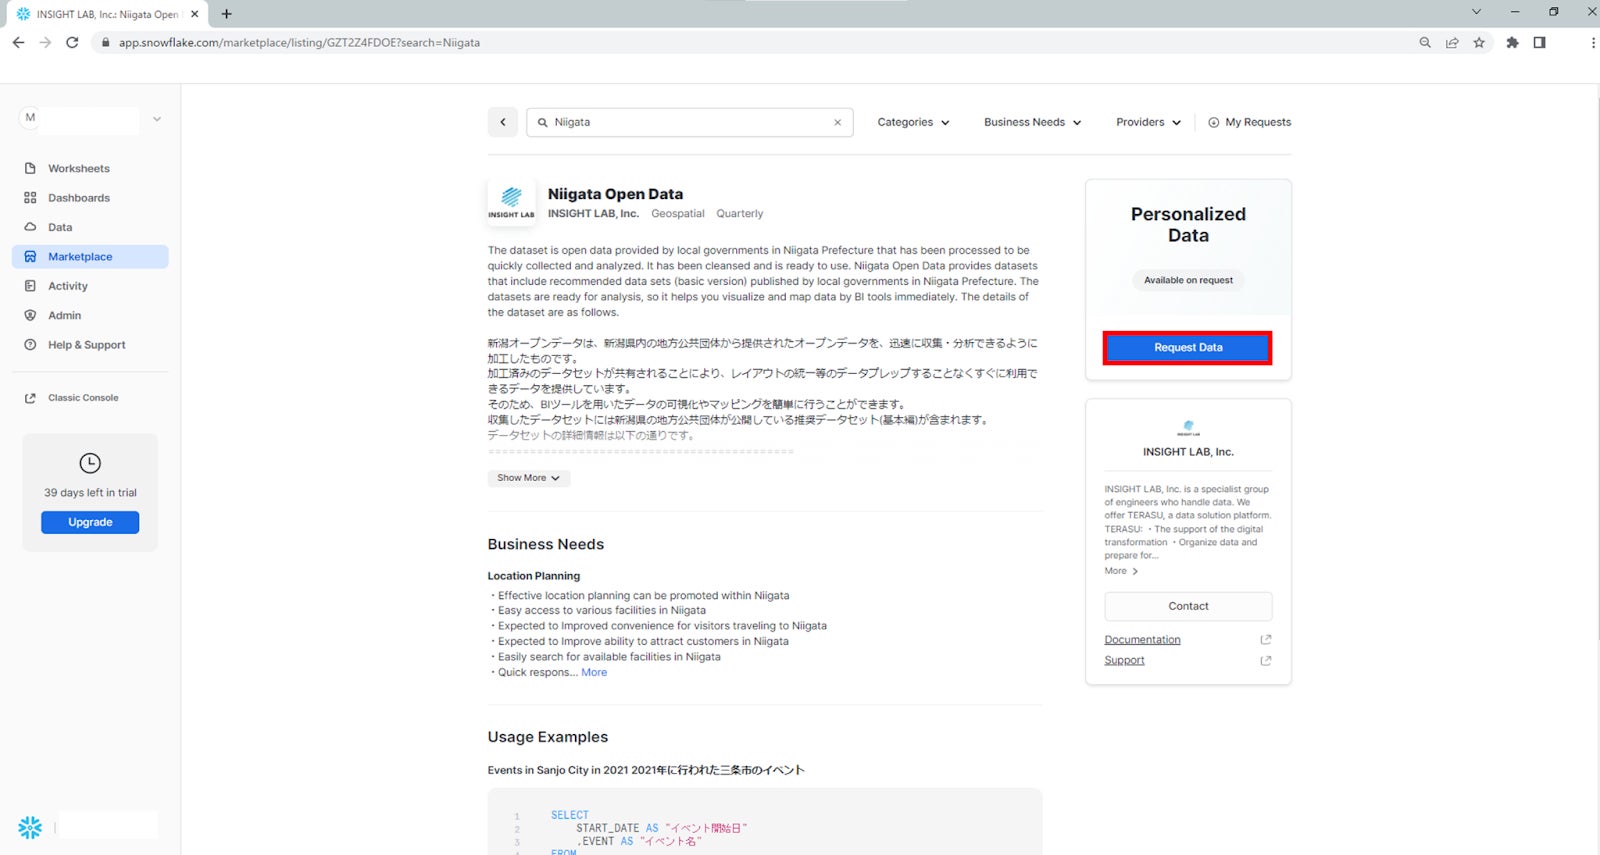Click the Geospatial category tag
1600x855 pixels.
pyautogui.click(x=678, y=214)
